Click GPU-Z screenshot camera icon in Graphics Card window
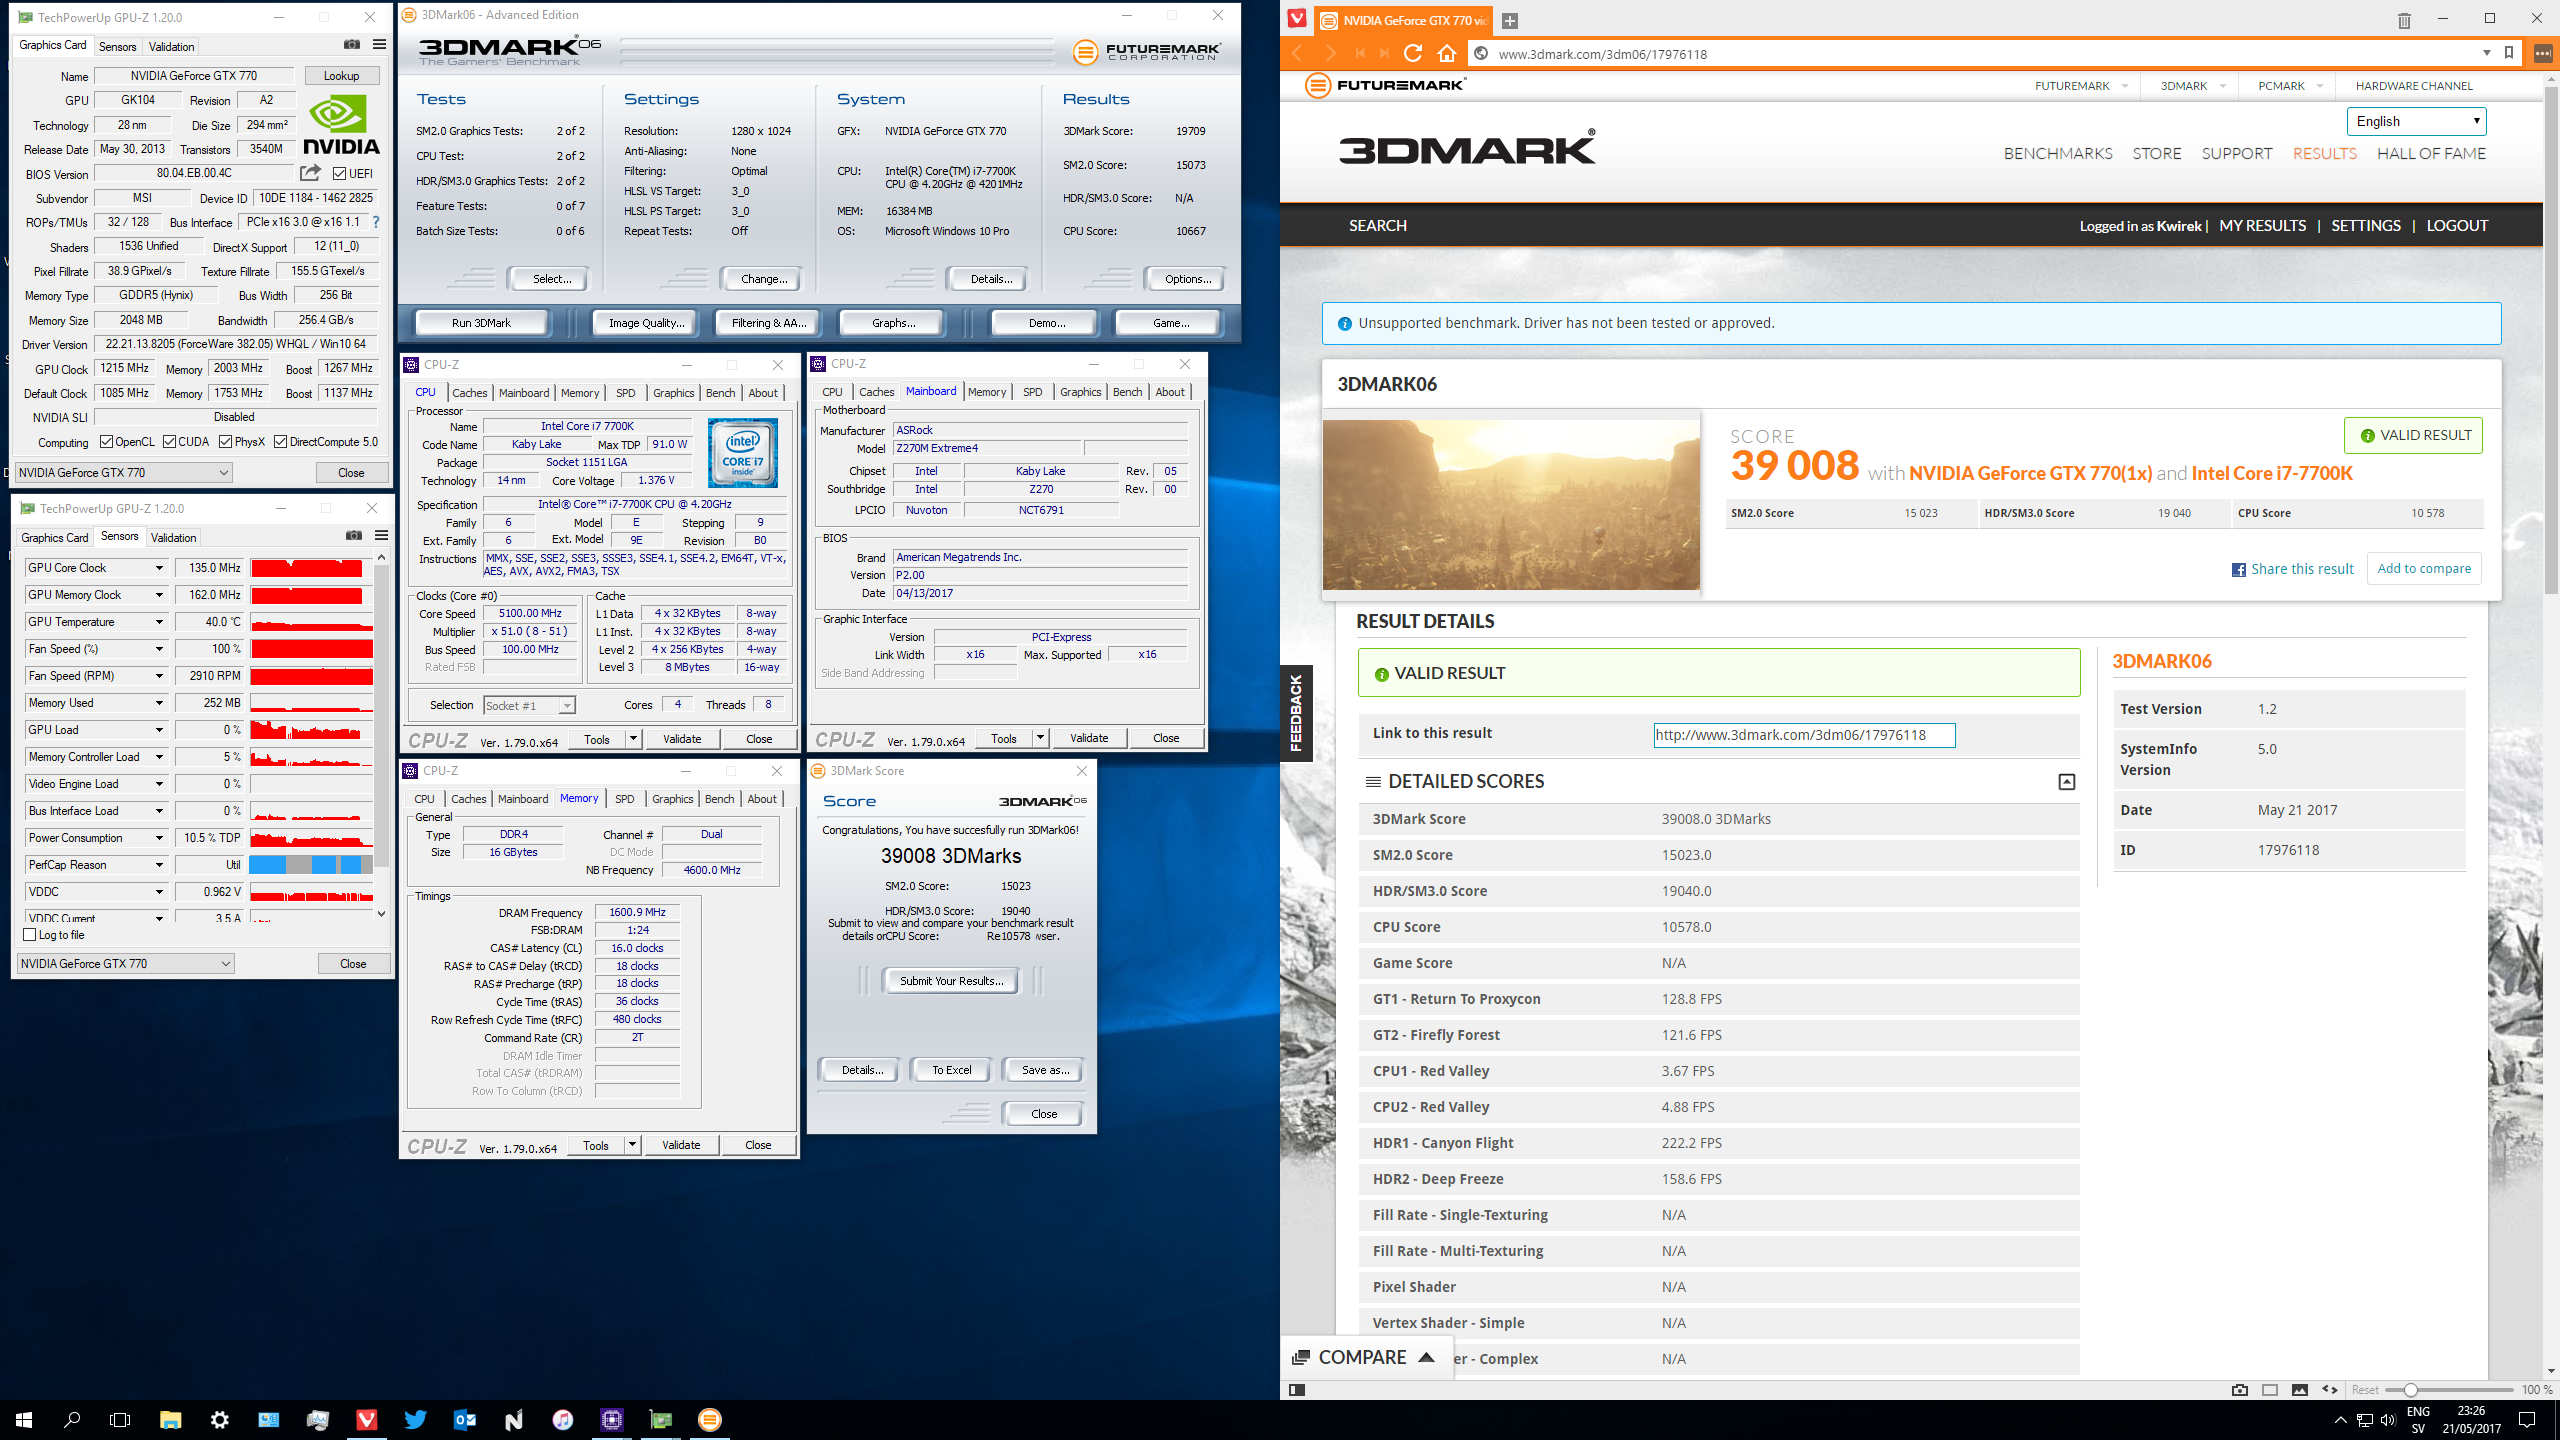The image size is (2560, 1440). (x=352, y=45)
